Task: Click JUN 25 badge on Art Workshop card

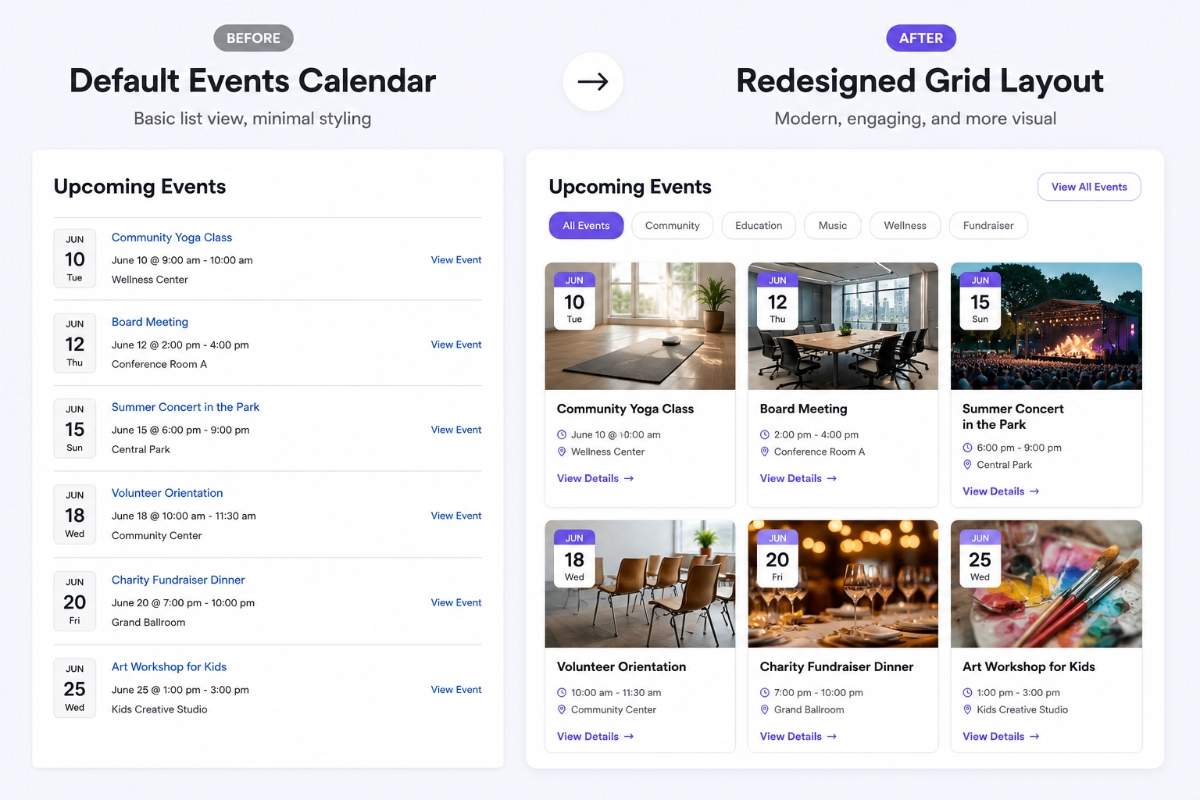Action: pos(980,559)
